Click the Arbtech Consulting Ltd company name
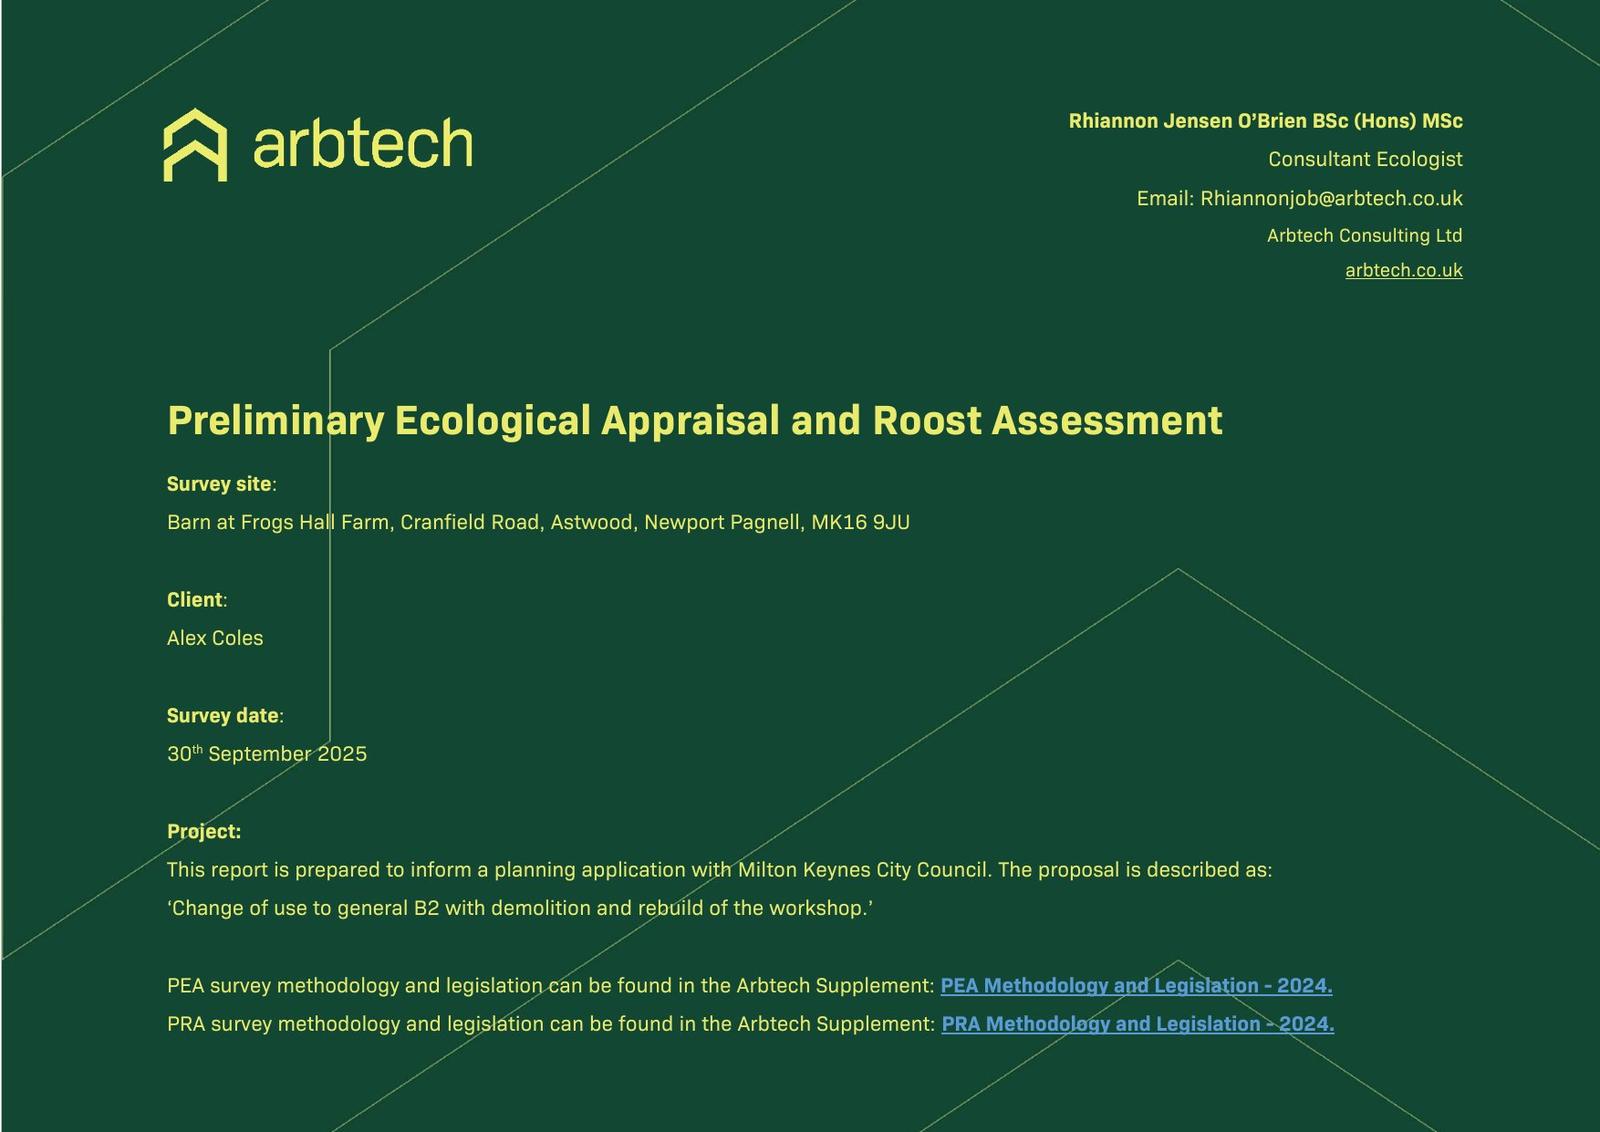1600x1132 pixels. pyautogui.click(x=1364, y=236)
